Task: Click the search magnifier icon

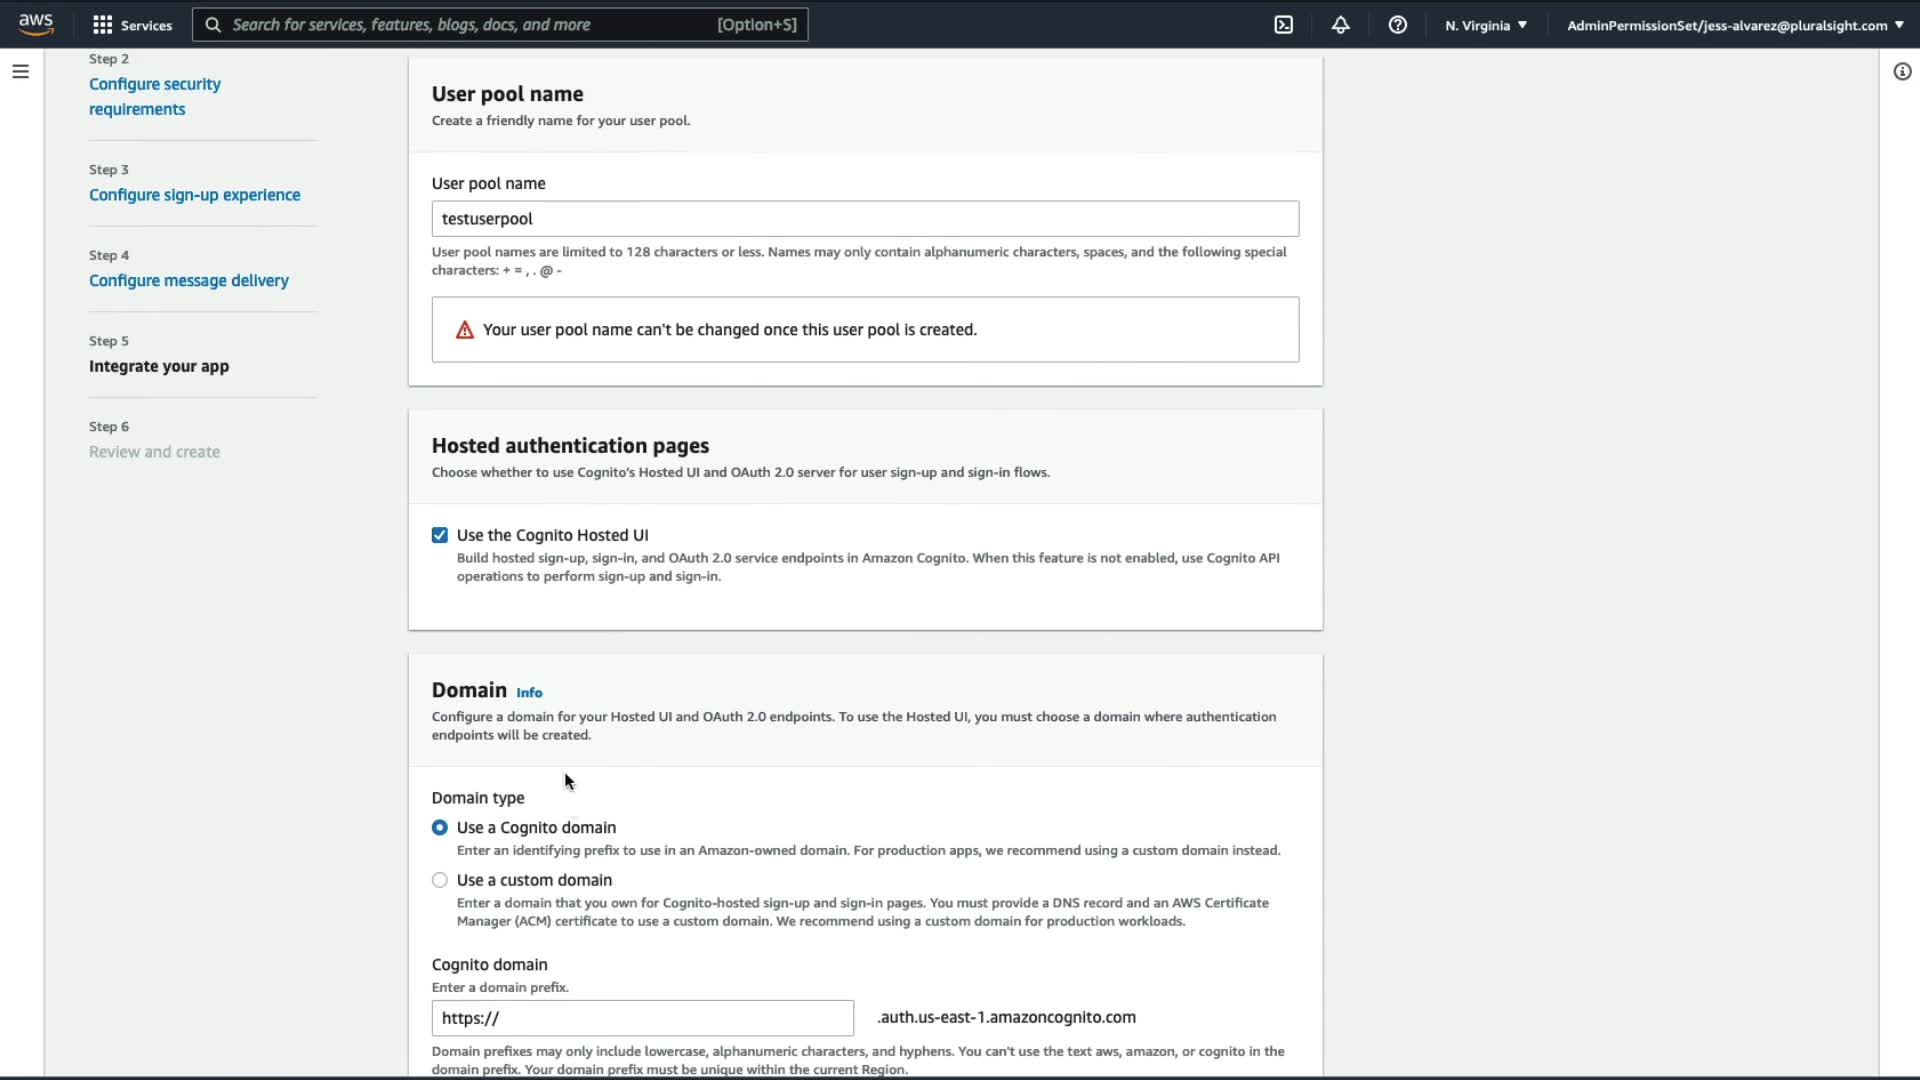Action: 213,25
